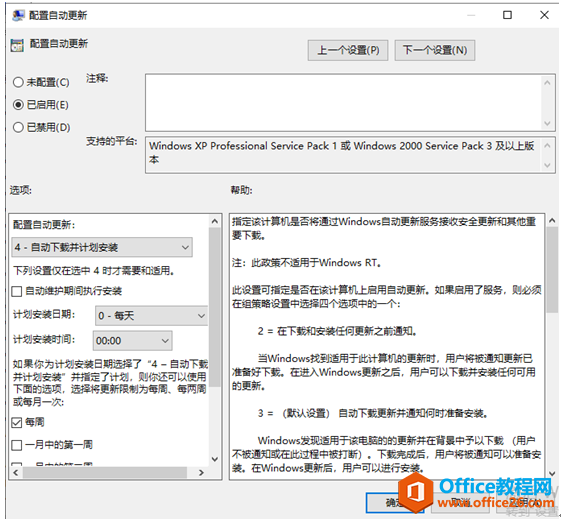Click the policy setting icon beside 配置自动更新 heading
The height and width of the screenshot is (520, 561).
point(17,45)
